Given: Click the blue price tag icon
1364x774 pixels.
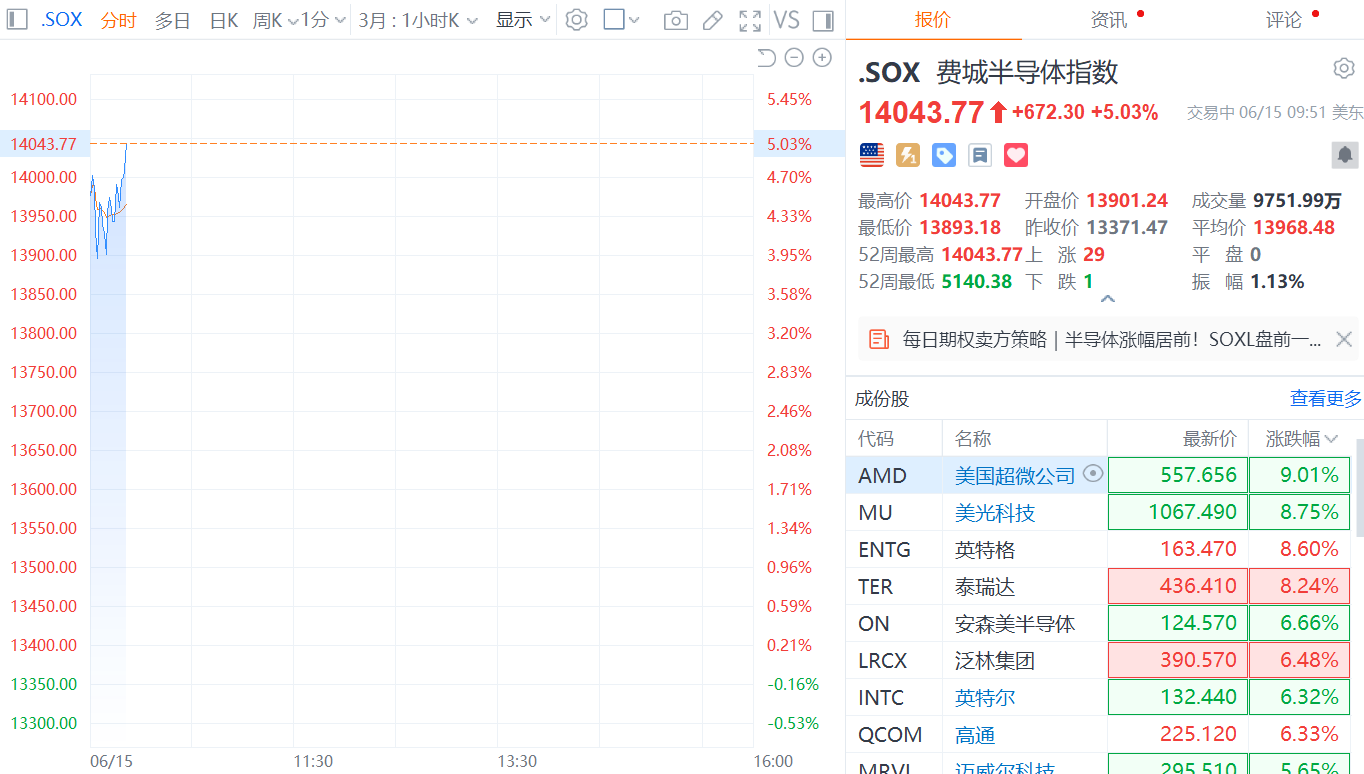Looking at the screenshot, I should pos(944,155).
